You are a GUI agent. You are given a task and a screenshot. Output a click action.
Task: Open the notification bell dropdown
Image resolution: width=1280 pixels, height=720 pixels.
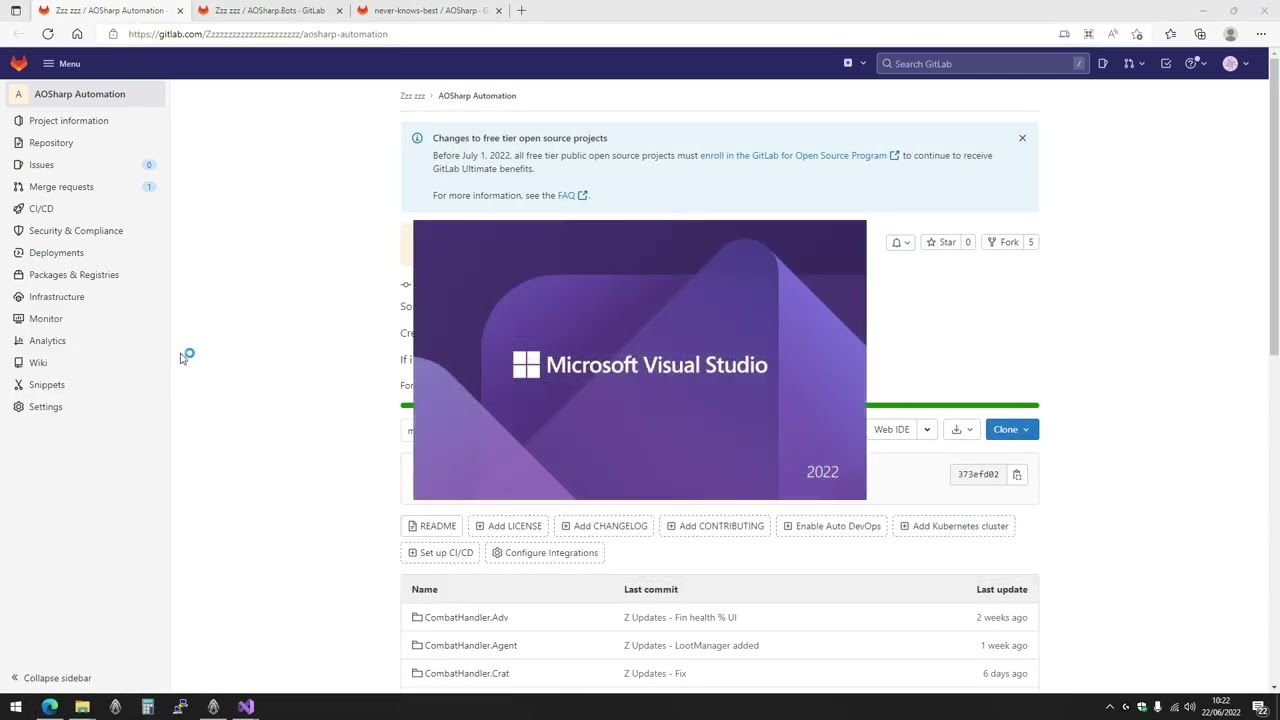point(900,242)
